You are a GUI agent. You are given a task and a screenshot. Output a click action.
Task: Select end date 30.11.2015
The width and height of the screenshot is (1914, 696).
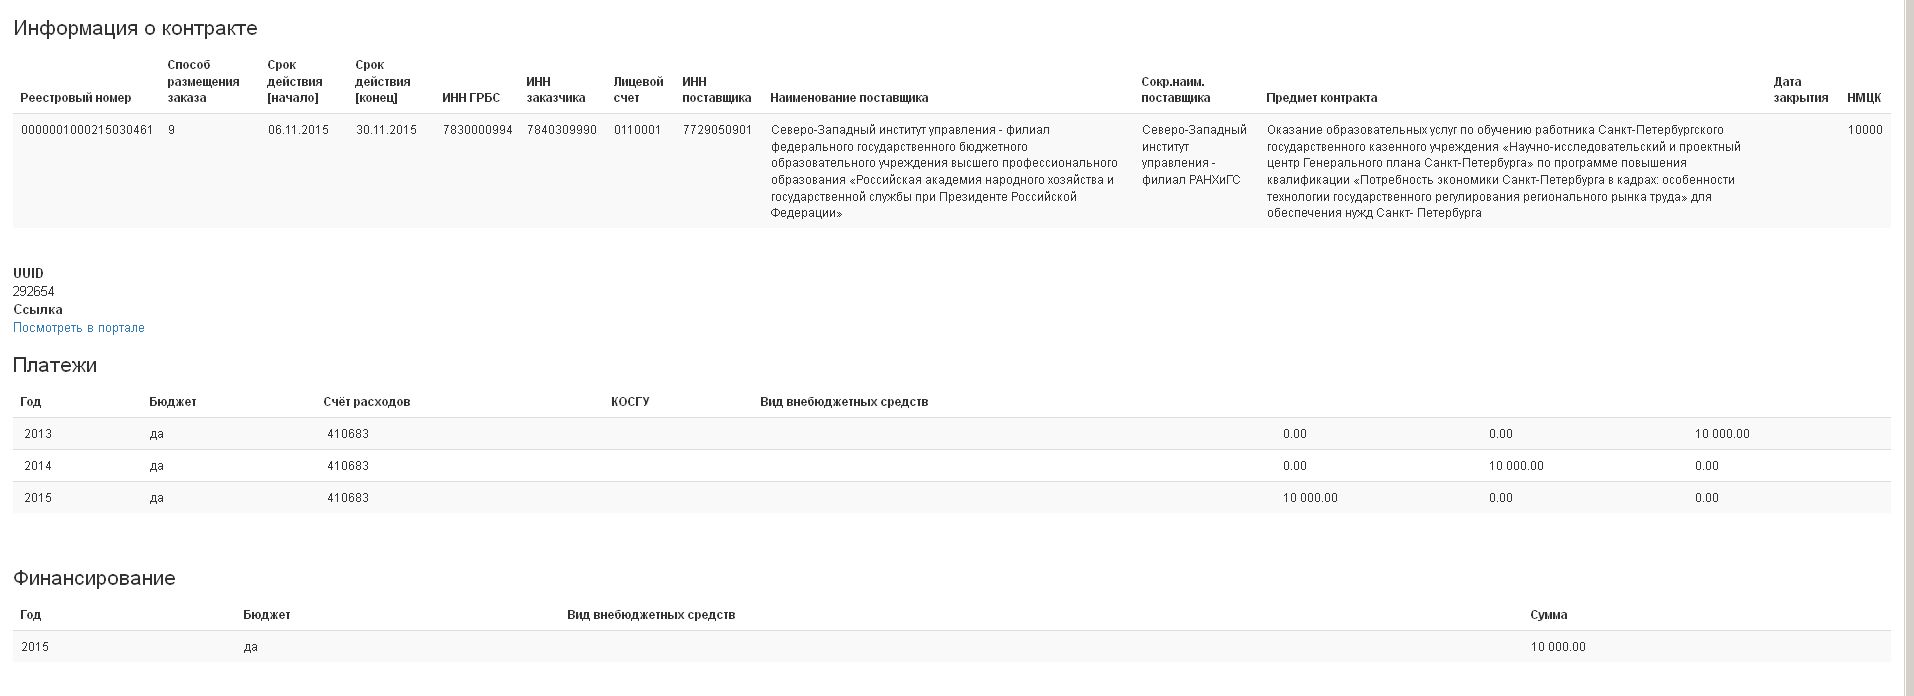pos(386,130)
